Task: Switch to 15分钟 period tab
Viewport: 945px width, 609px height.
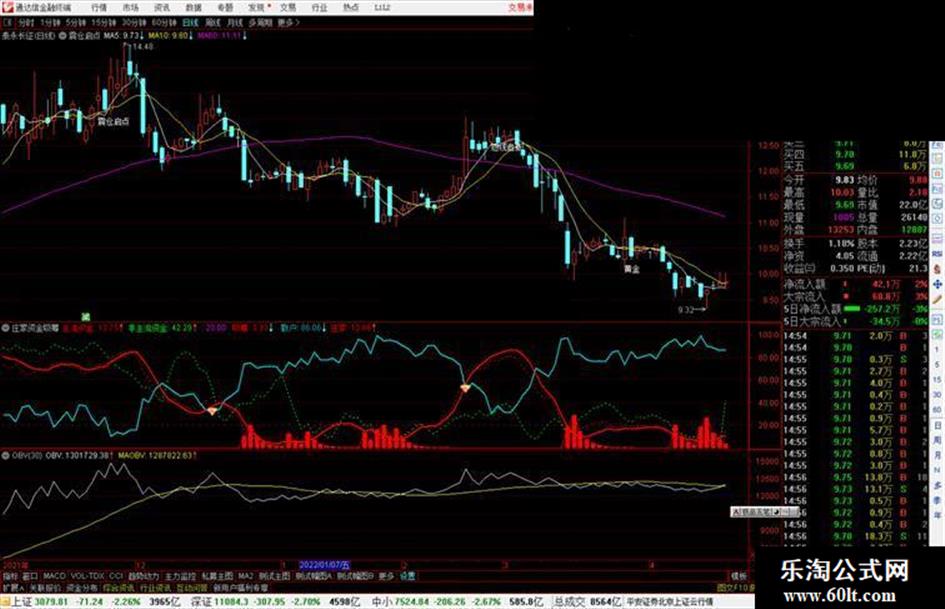Action: (104, 22)
